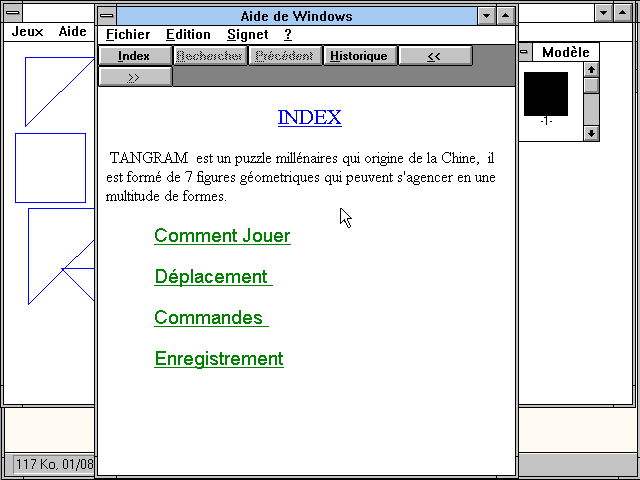This screenshot has width=640, height=480.
Task: Go to previous topic with << button
Action: pos(435,56)
